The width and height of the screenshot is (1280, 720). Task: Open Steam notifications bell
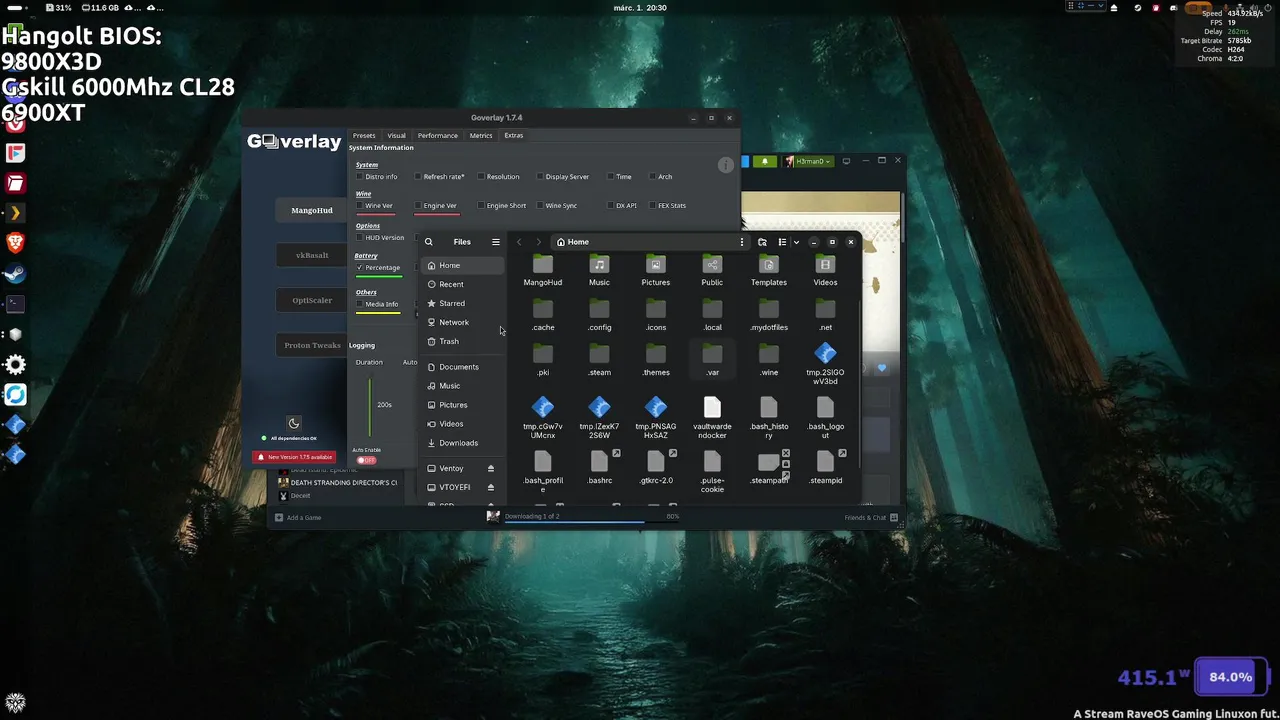pyautogui.click(x=765, y=161)
